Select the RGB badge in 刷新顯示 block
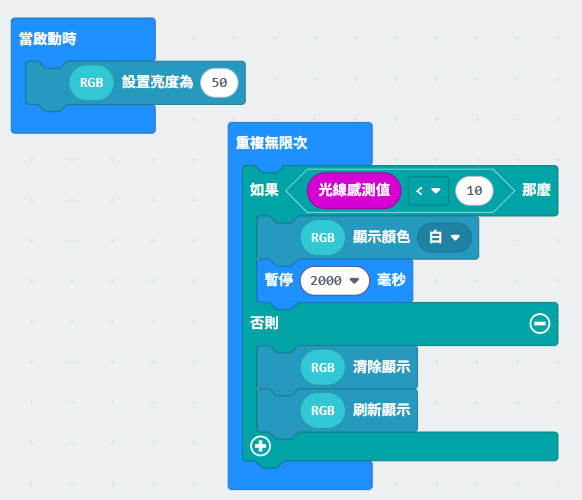 coord(323,411)
